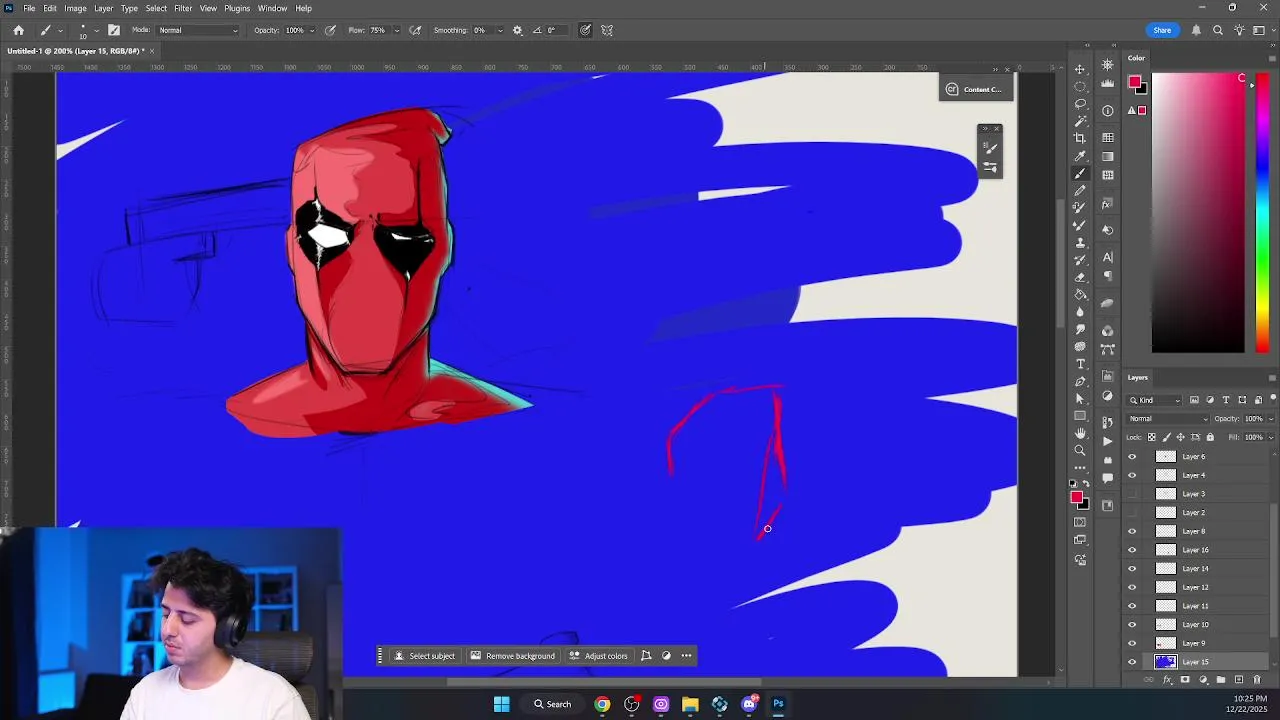Select the Eyedropper tool
The height and width of the screenshot is (720, 1280).
[1080, 156]
